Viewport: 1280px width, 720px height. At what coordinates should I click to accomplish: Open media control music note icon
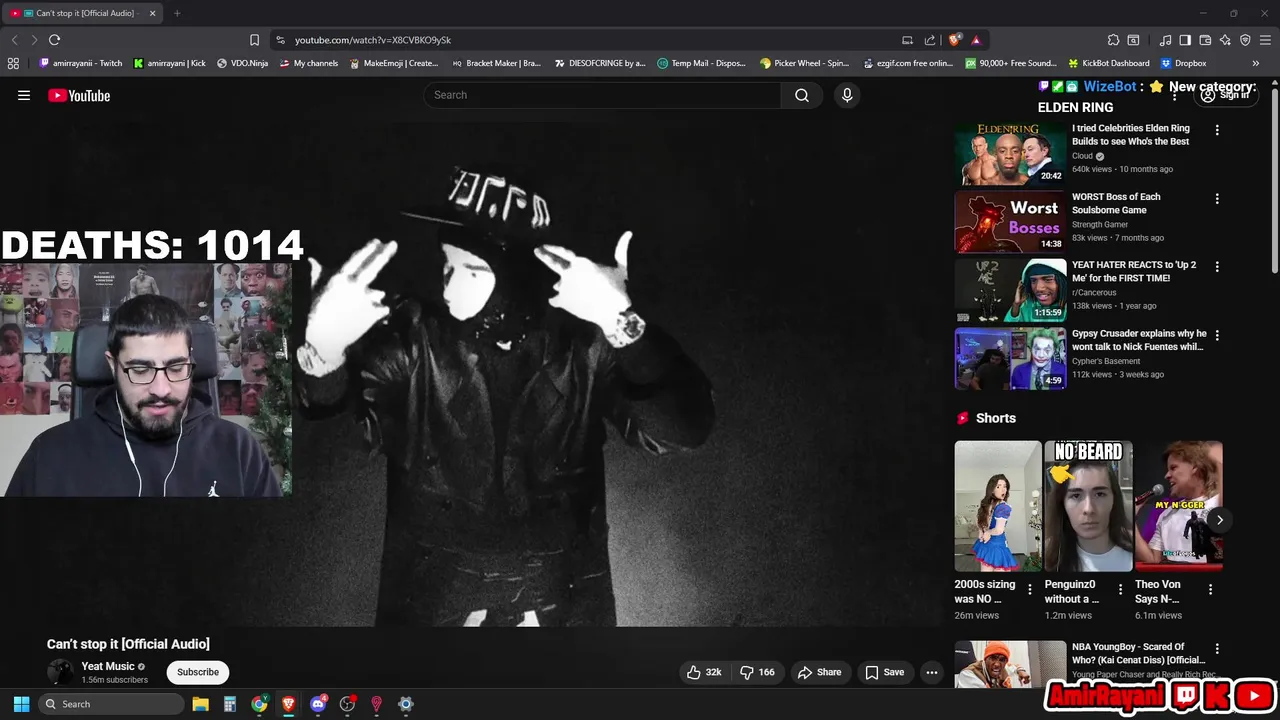[1165, 40]
